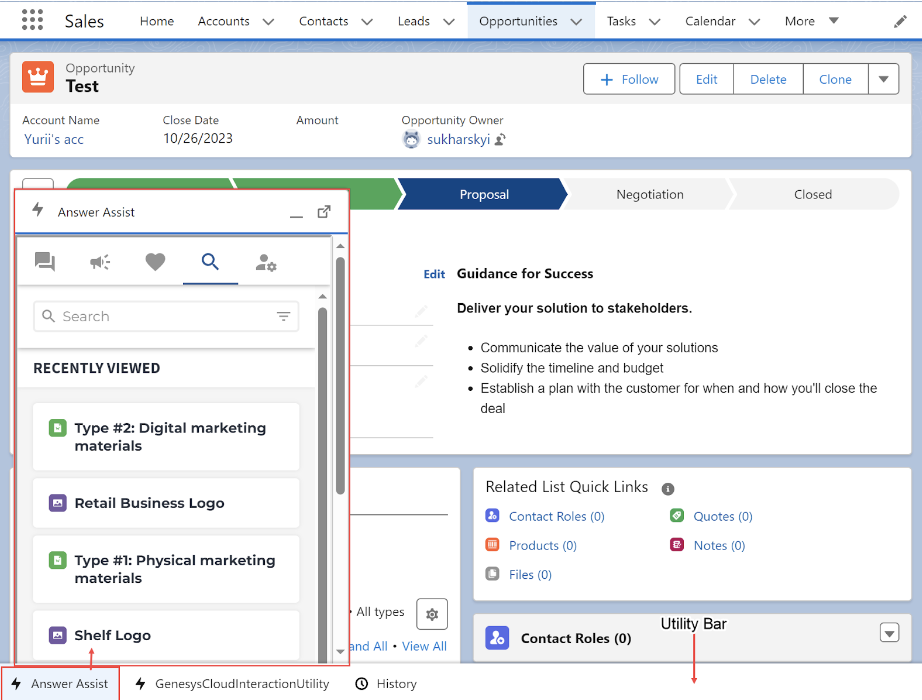
Task: Click the Delete button
Action: pyautogui.click(x=769, y=79)
